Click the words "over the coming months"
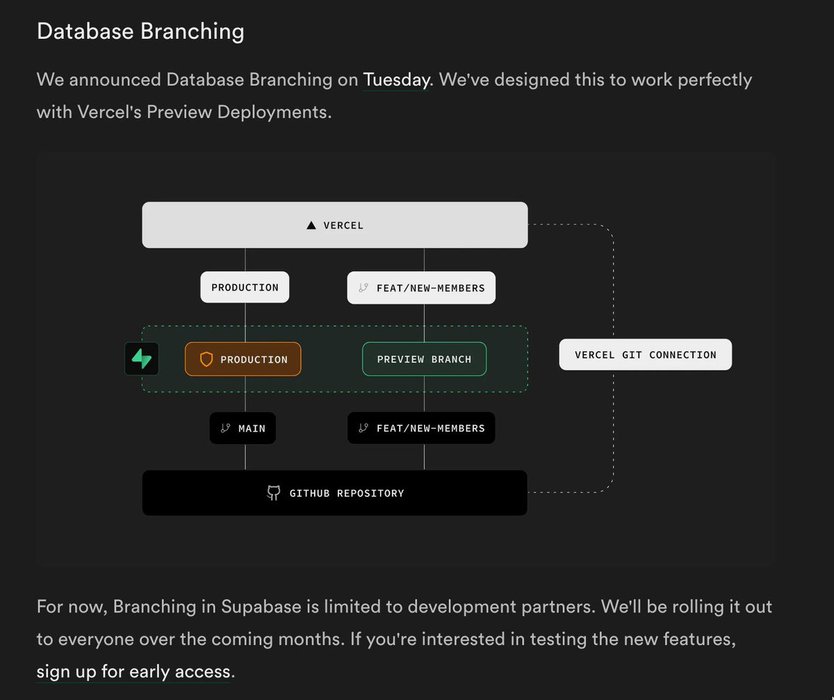The height and width of the screenshot is (700, 834). tap(241, 639)
